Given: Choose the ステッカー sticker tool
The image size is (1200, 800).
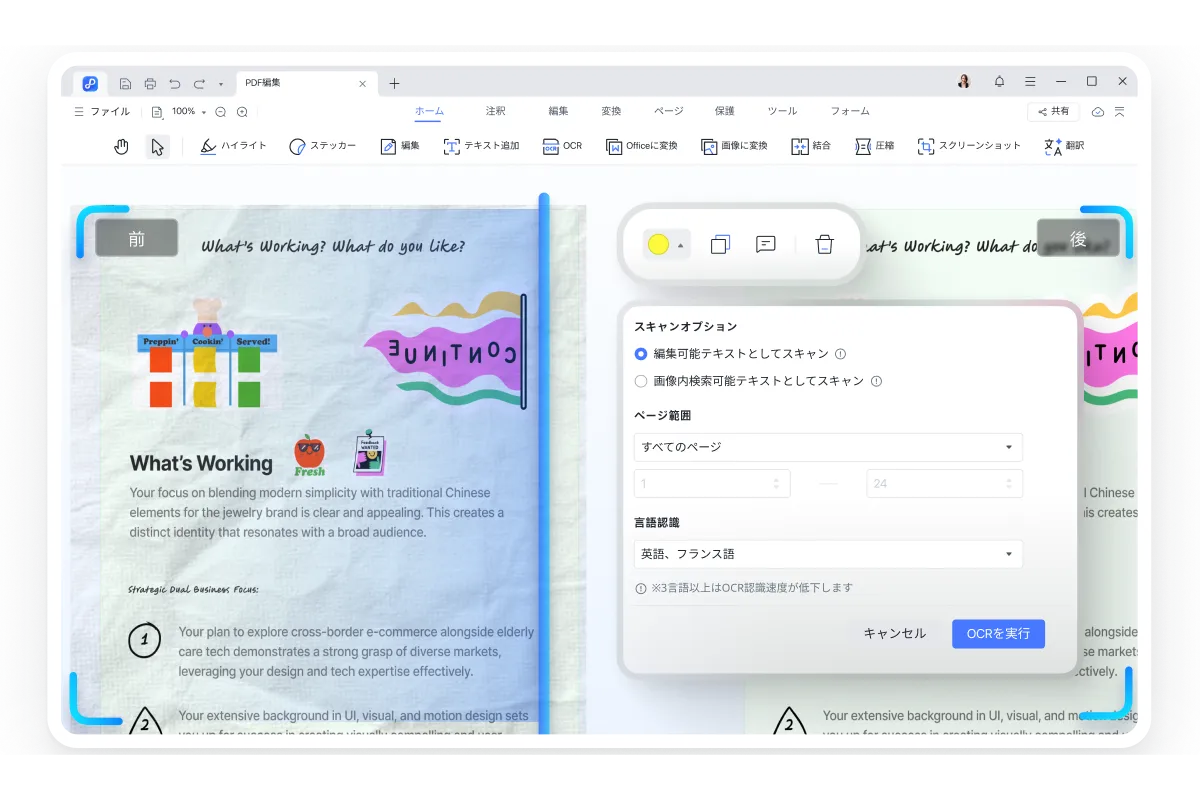Looking at the screenshot, I should (322, 146).
